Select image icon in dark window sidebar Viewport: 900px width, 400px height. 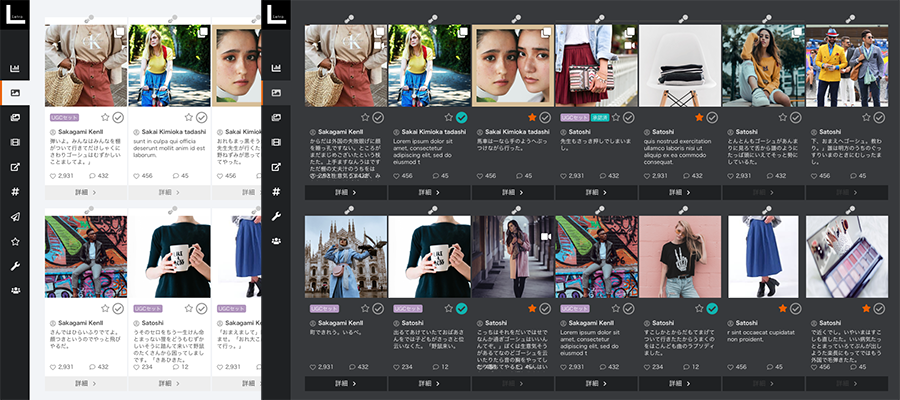[x=276, y=93]
